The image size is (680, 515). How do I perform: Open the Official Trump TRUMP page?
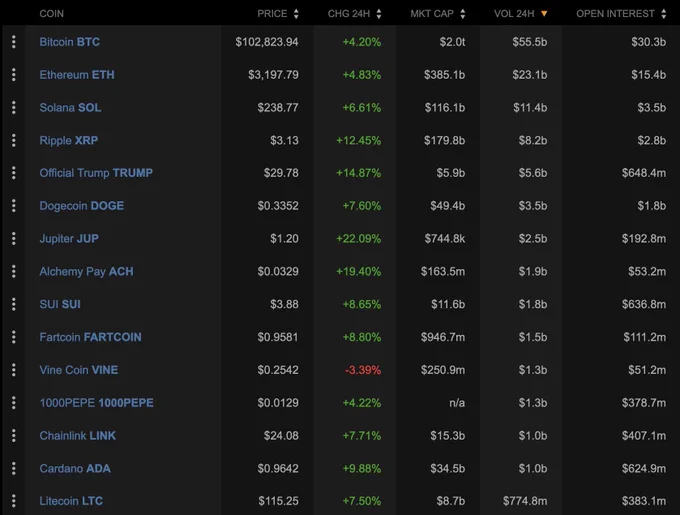(x=96, y=173)
